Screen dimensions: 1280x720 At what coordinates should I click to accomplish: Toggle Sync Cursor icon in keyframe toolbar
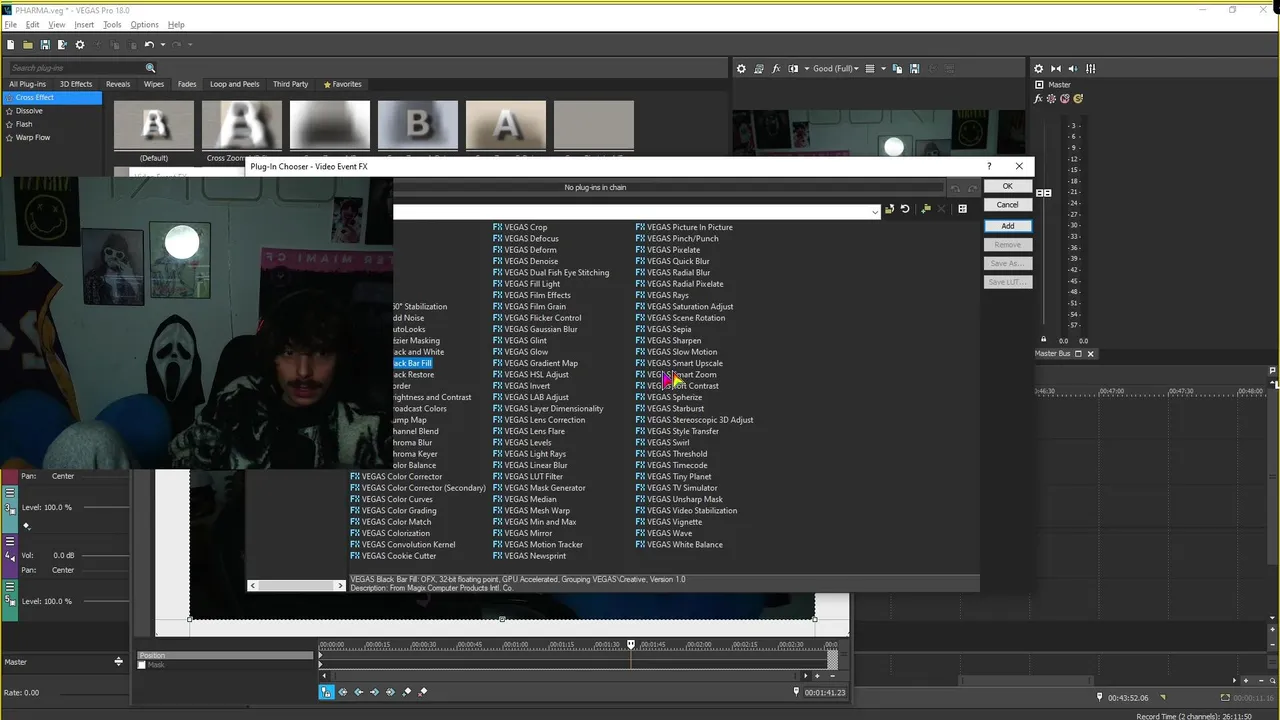pyautogui.click(x=326, y=692)
